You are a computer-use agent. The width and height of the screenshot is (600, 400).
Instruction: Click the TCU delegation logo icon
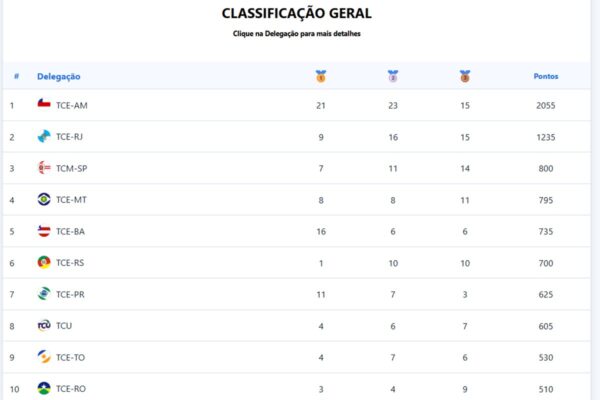pyautogui.click(x=44, y=325)
